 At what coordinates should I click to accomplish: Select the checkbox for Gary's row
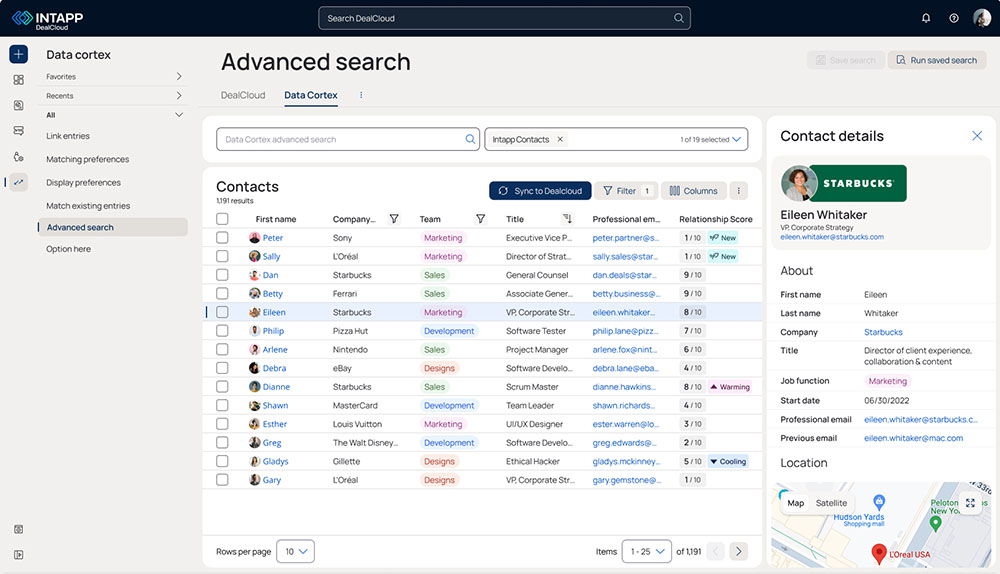[222, 480]
